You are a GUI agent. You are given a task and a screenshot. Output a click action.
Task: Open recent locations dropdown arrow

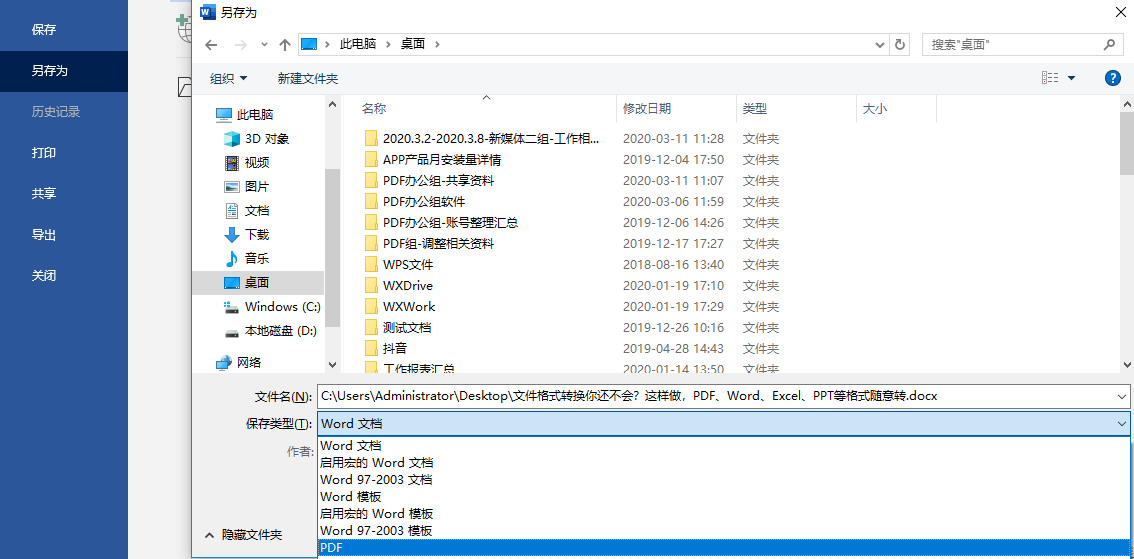(x=264, y=45)
